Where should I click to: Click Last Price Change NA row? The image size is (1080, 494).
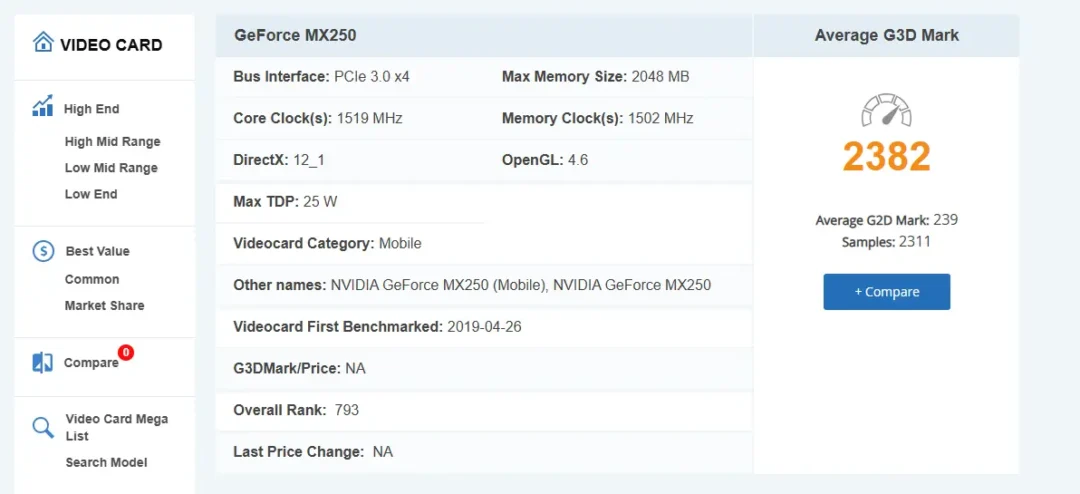coord(484,453)
